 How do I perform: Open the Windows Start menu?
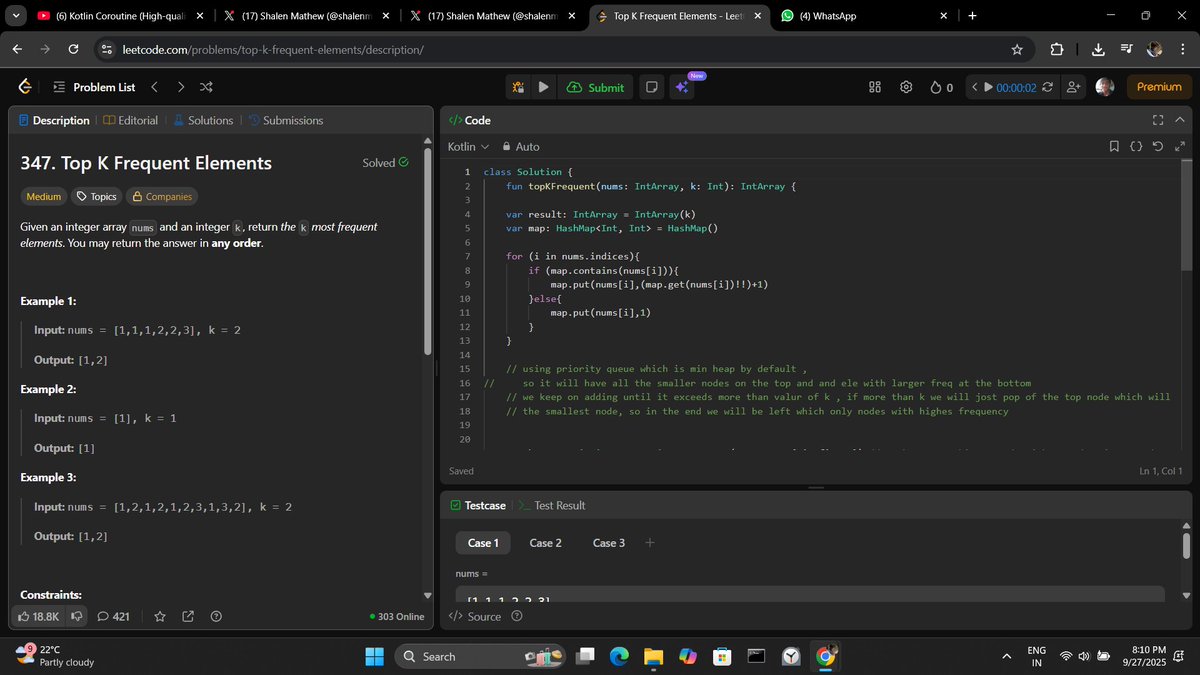point(374,656)
